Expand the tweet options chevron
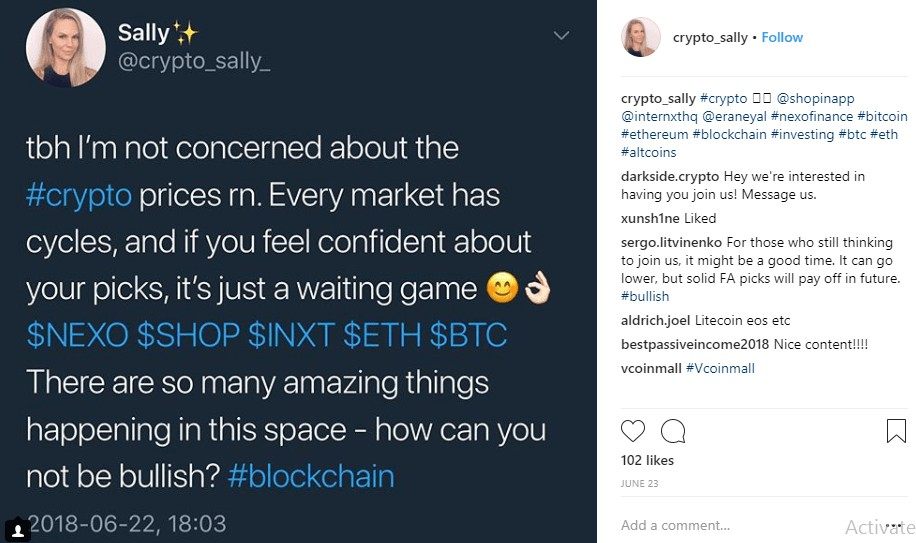The width and height of the screenshot is (916, 543). (x=563, y=35)
